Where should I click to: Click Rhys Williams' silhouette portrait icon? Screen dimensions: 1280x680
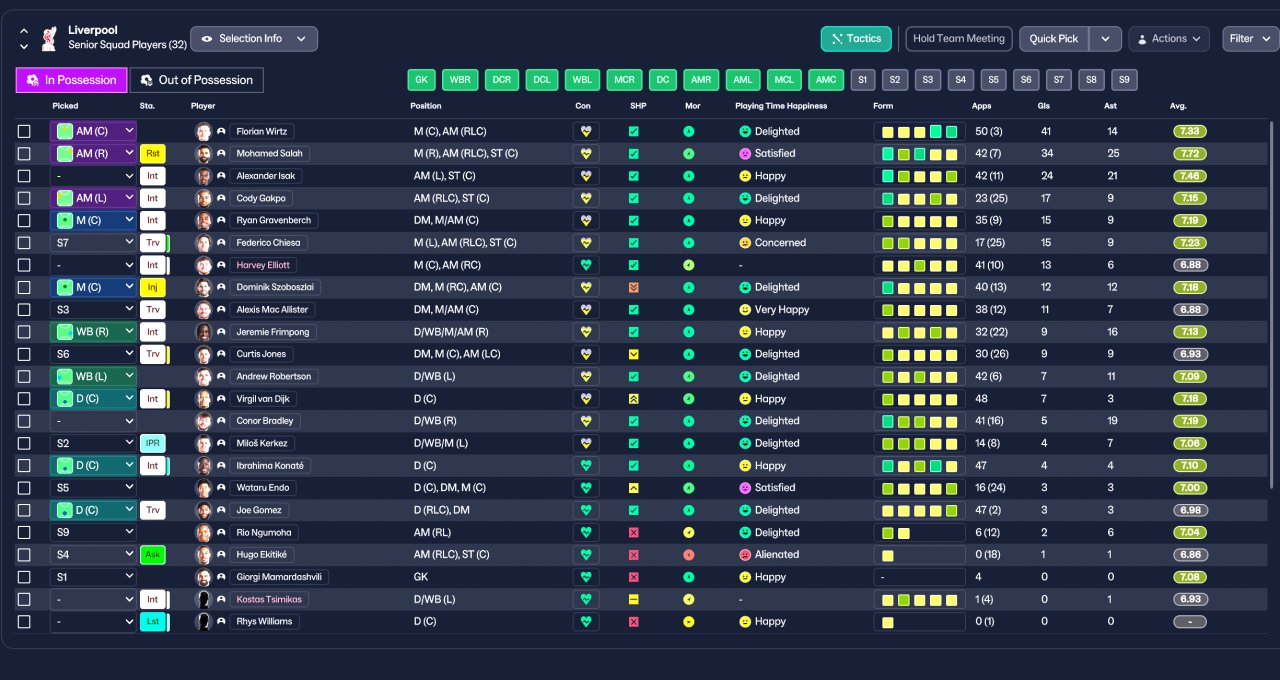203,621
